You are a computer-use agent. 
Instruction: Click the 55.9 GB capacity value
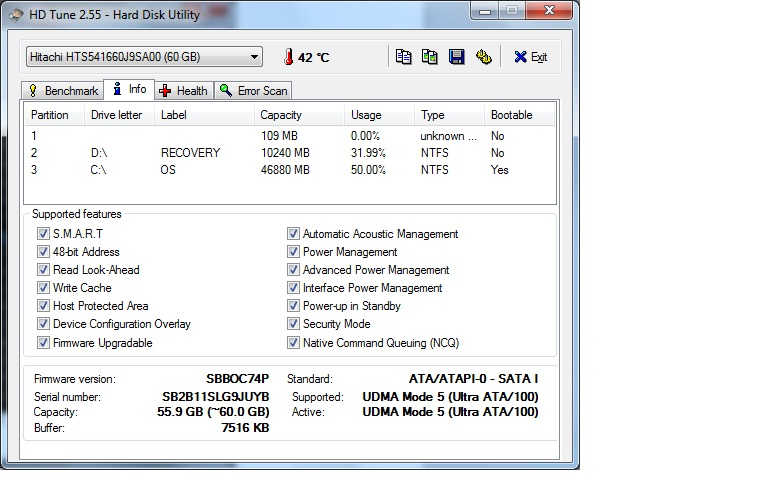pos(213,412)
